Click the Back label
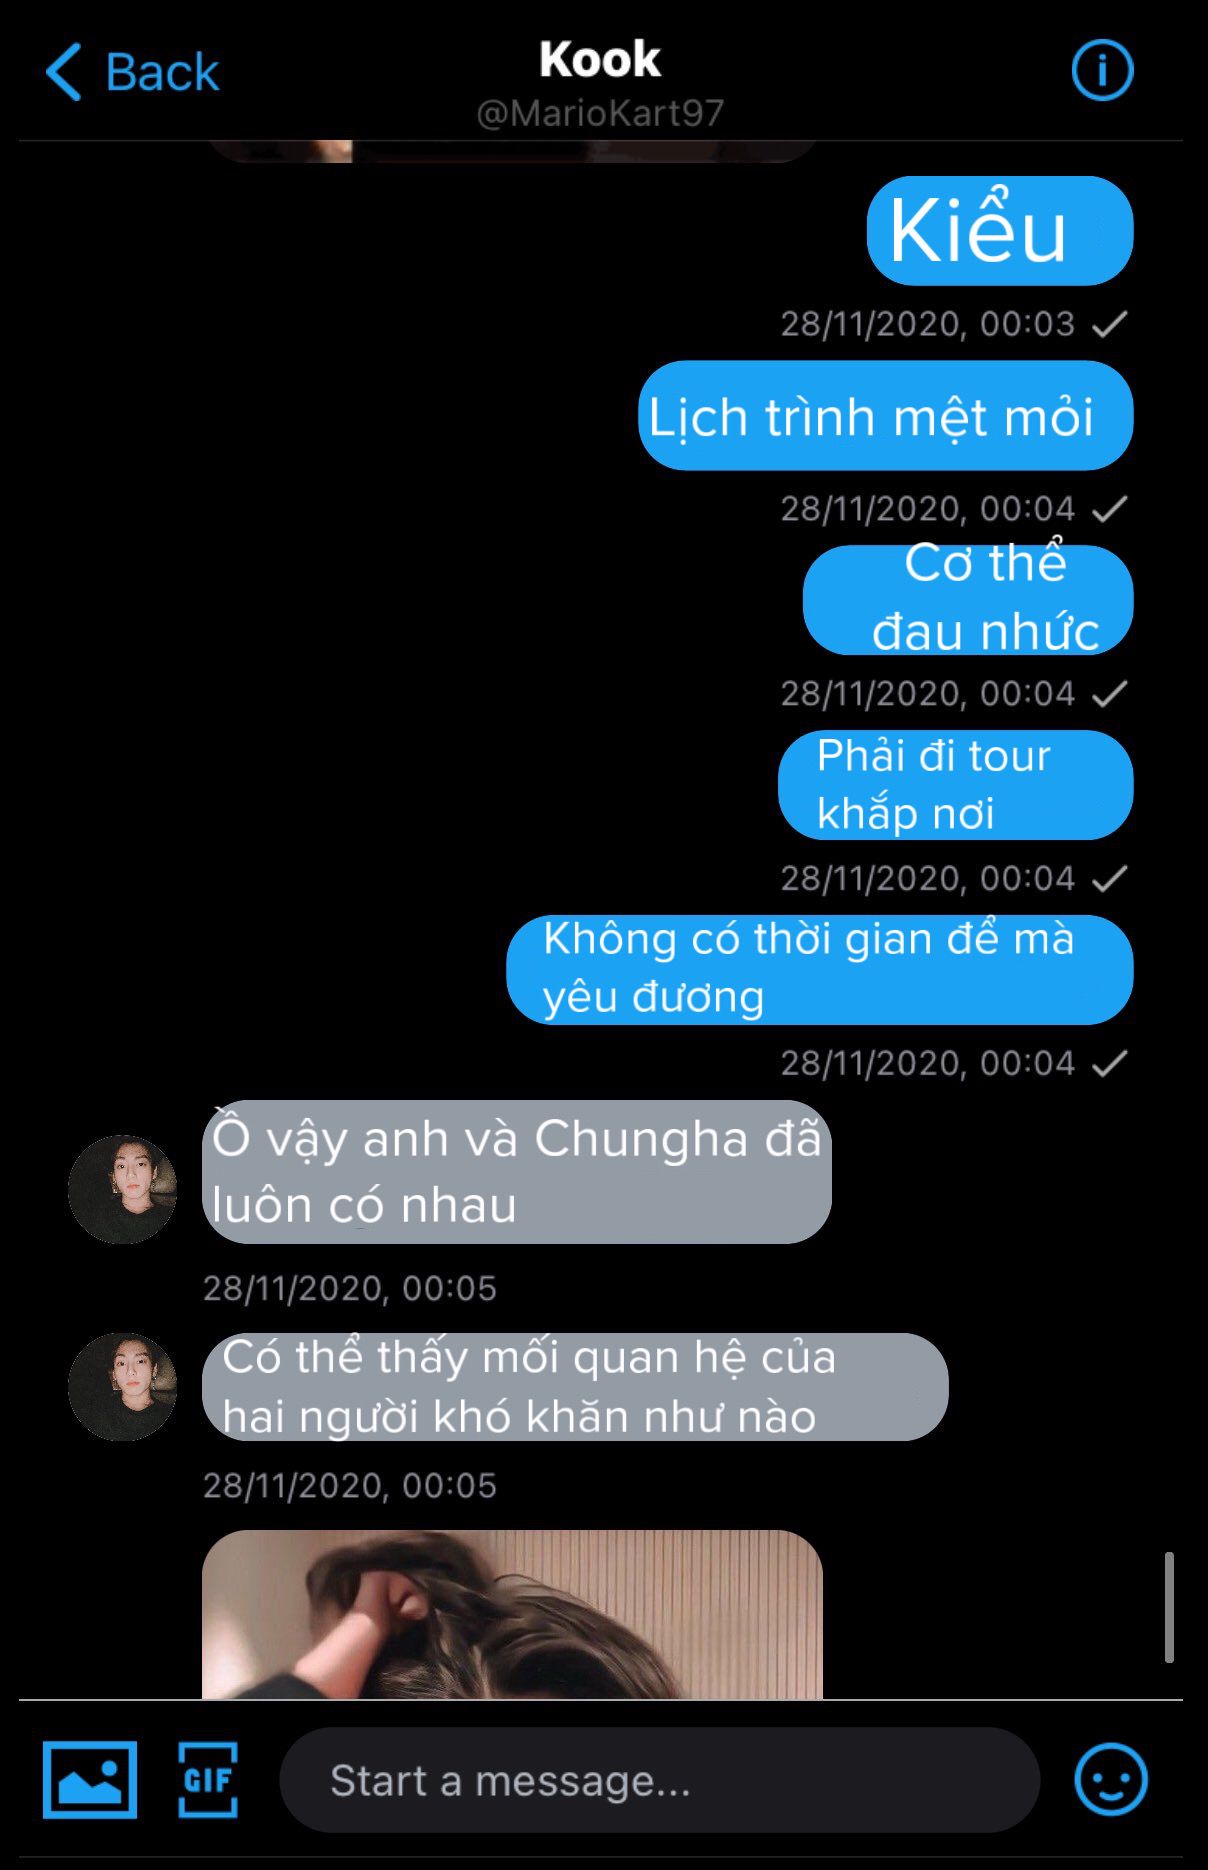The height and width of the screenshot is (1870, 1208). point(162,72)
